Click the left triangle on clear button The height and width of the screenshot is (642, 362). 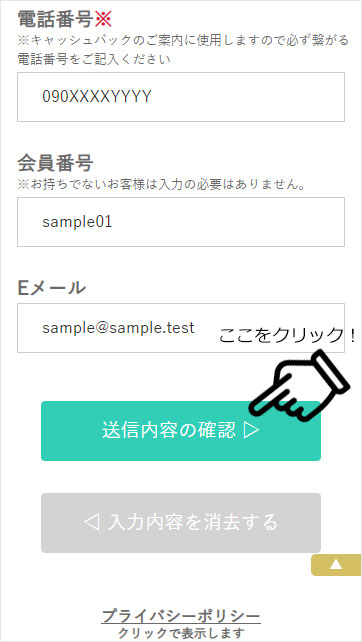coord(91,523)
